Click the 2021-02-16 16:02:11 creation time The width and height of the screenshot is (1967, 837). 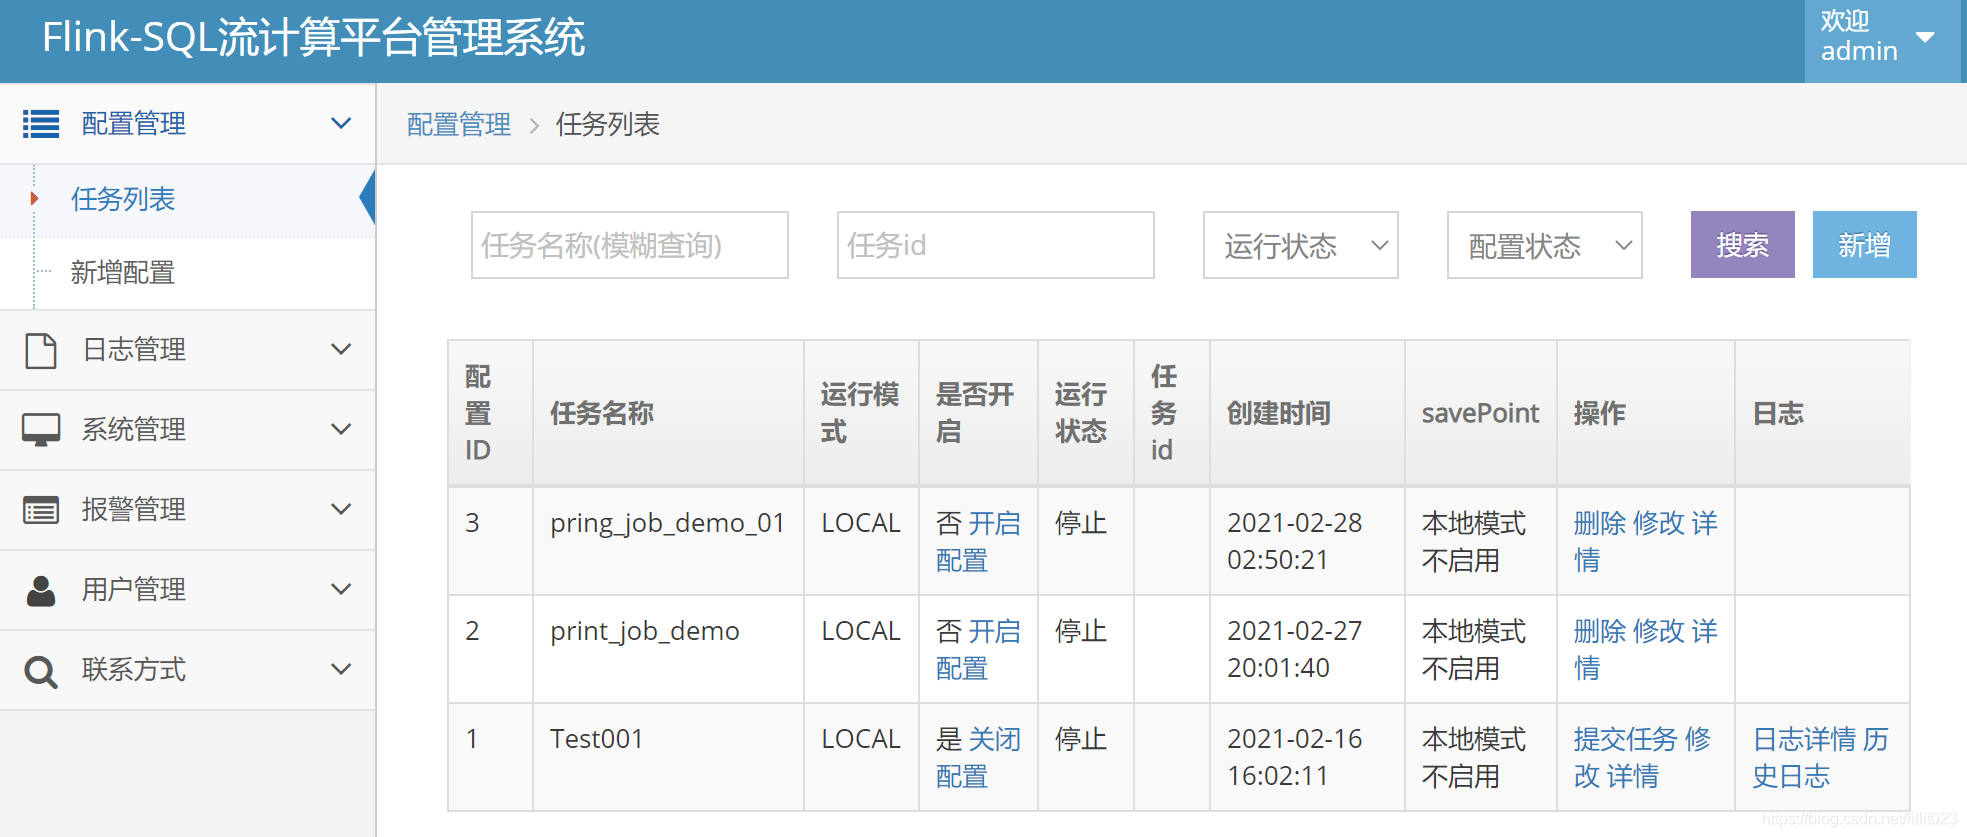pos(1295,758)
